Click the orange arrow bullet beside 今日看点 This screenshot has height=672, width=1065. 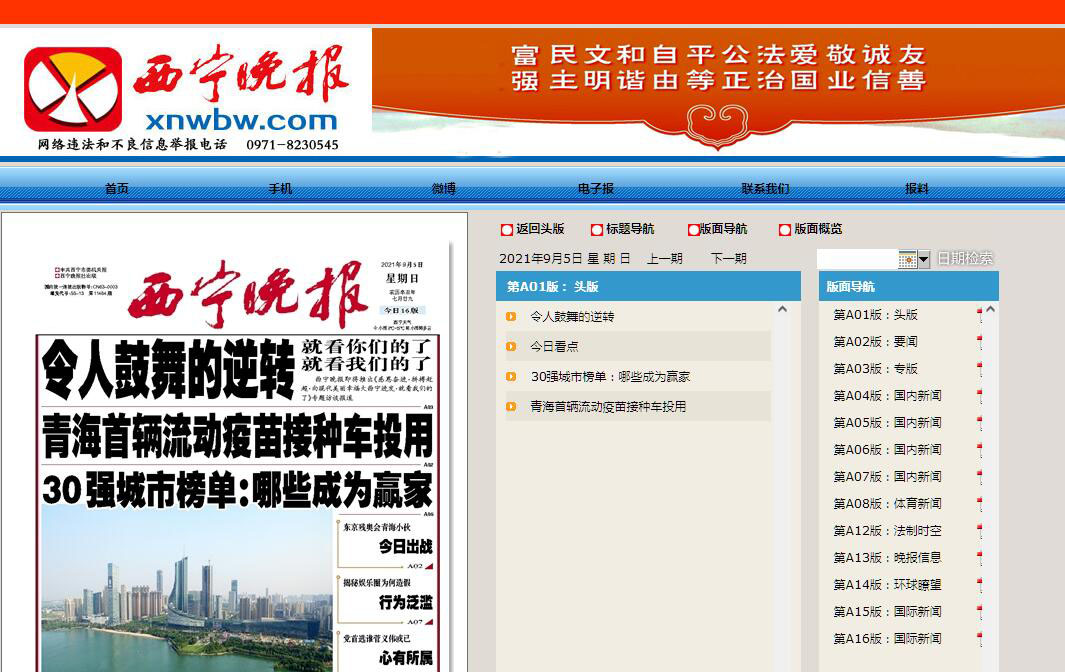[511, 347]
